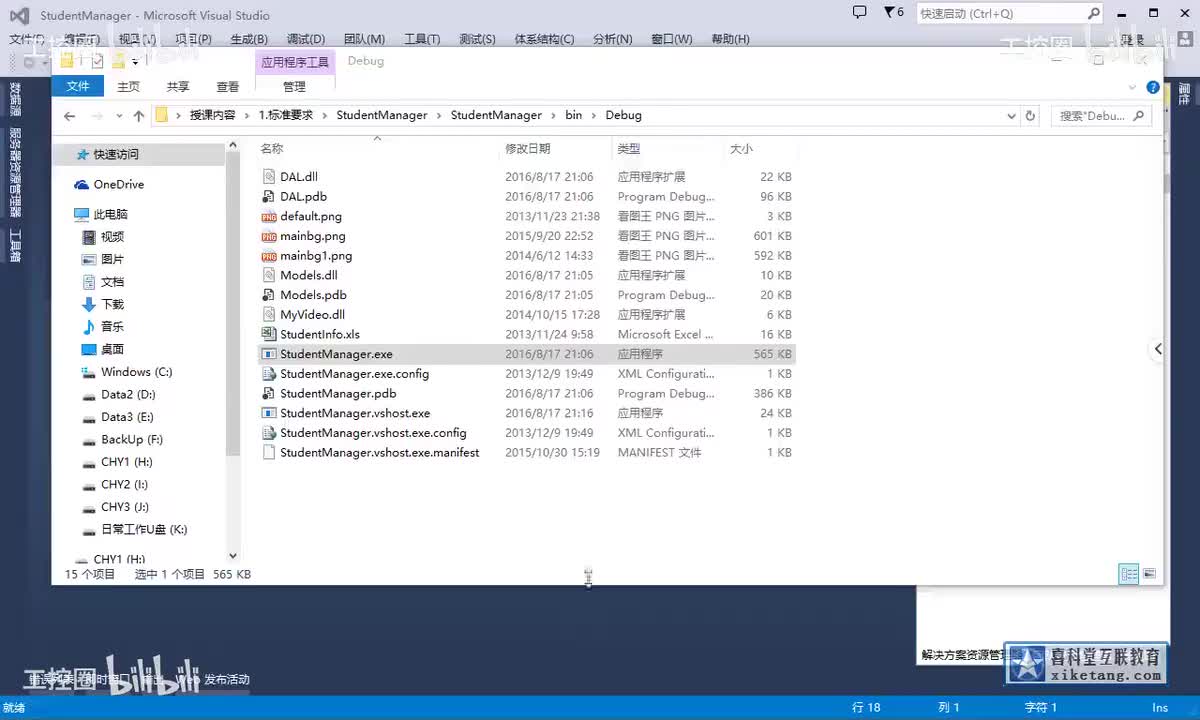This screenshot has width=1200, height=720.
Task: Expand breadcrumb chevron after 1.标准要求
Action: point(325,115)
